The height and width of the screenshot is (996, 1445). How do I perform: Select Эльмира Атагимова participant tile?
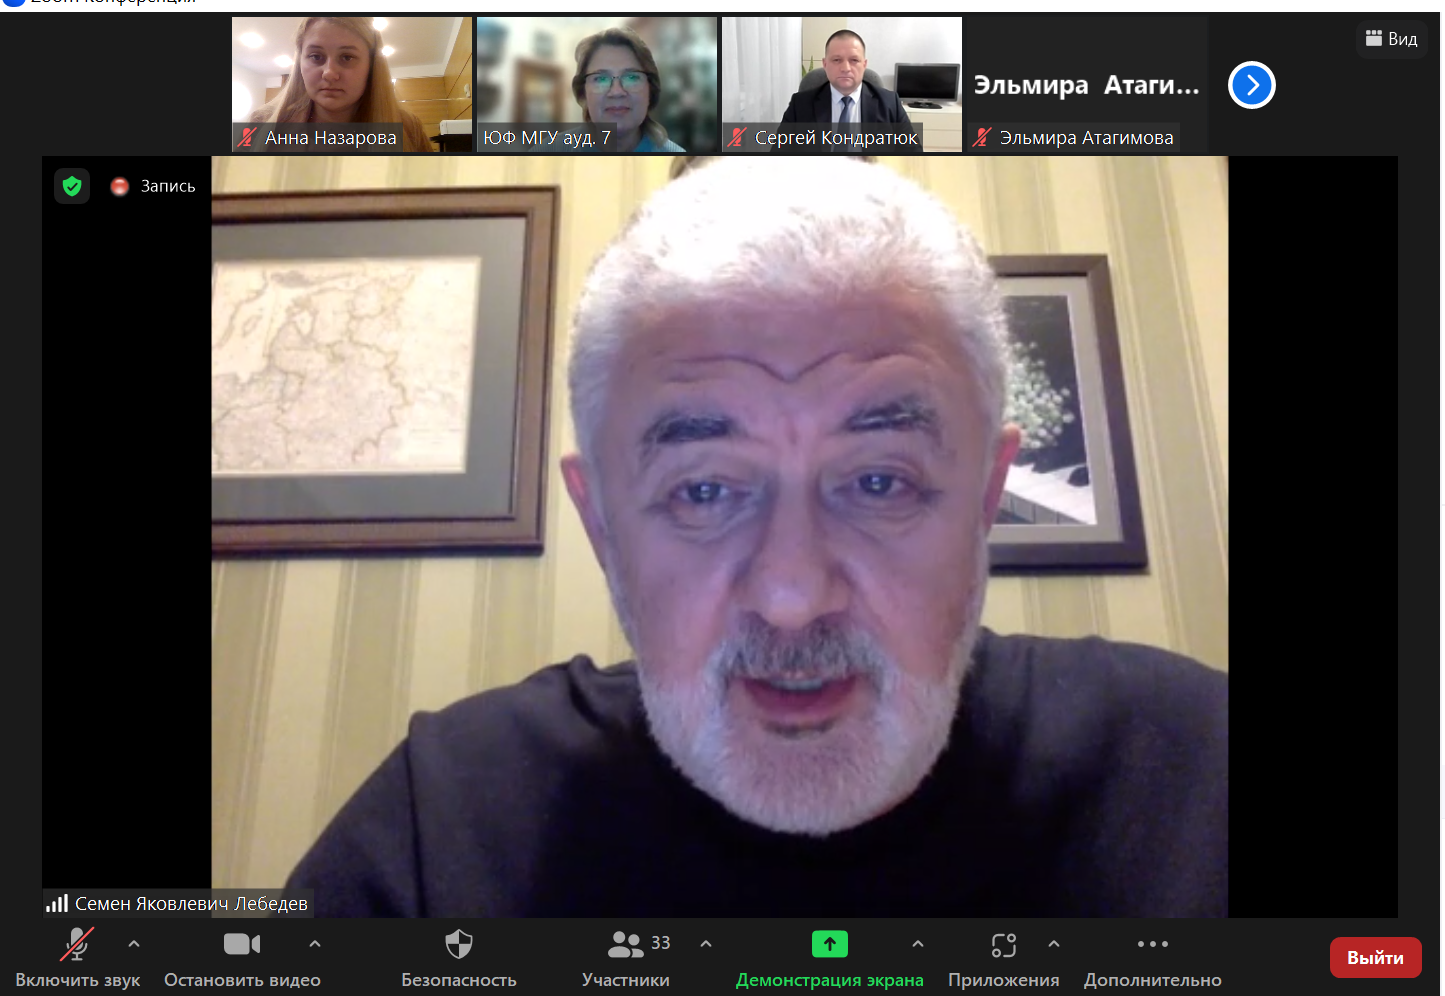click(x=1087, y=84)
